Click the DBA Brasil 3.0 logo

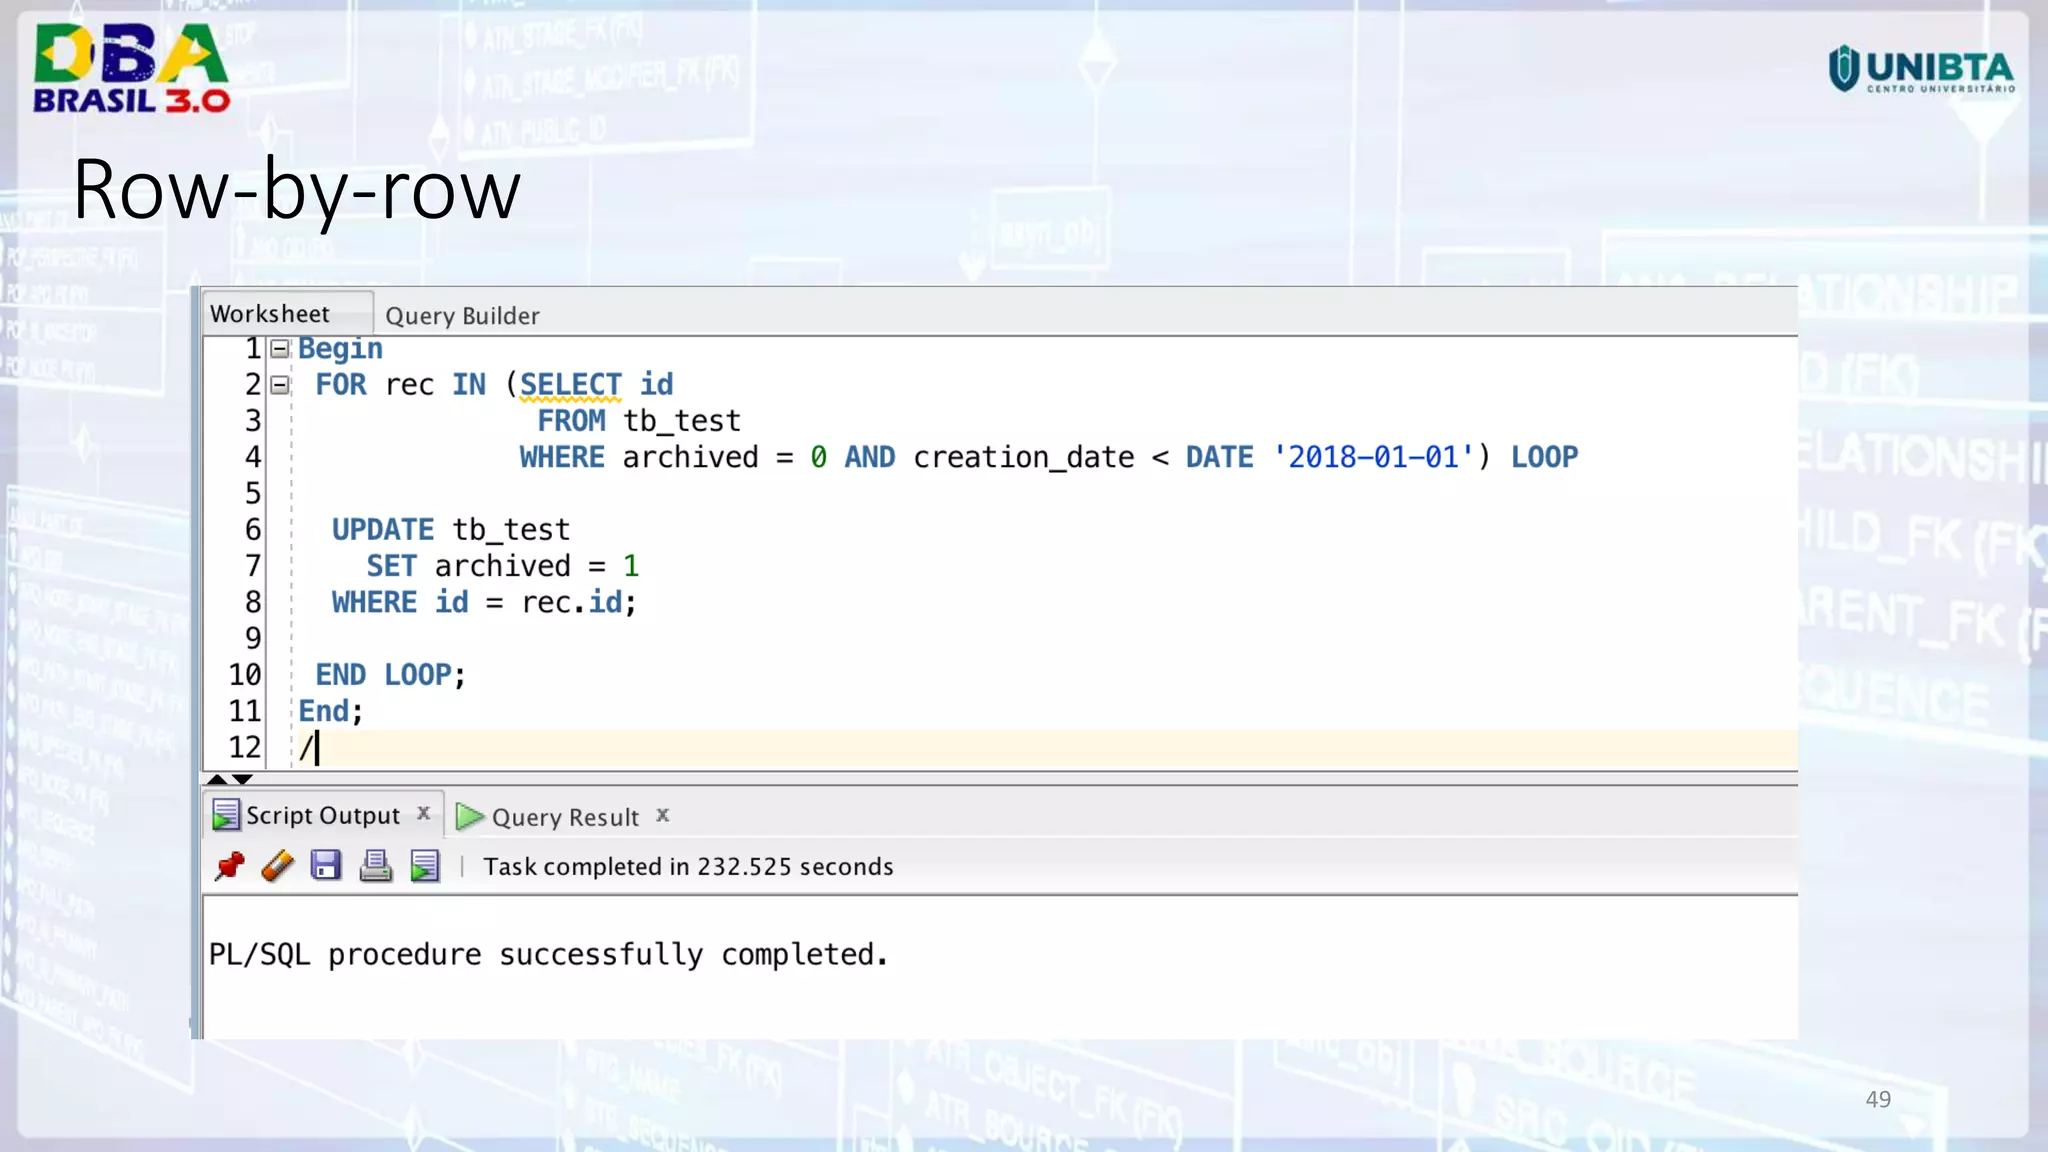click(x=131, y=68)
